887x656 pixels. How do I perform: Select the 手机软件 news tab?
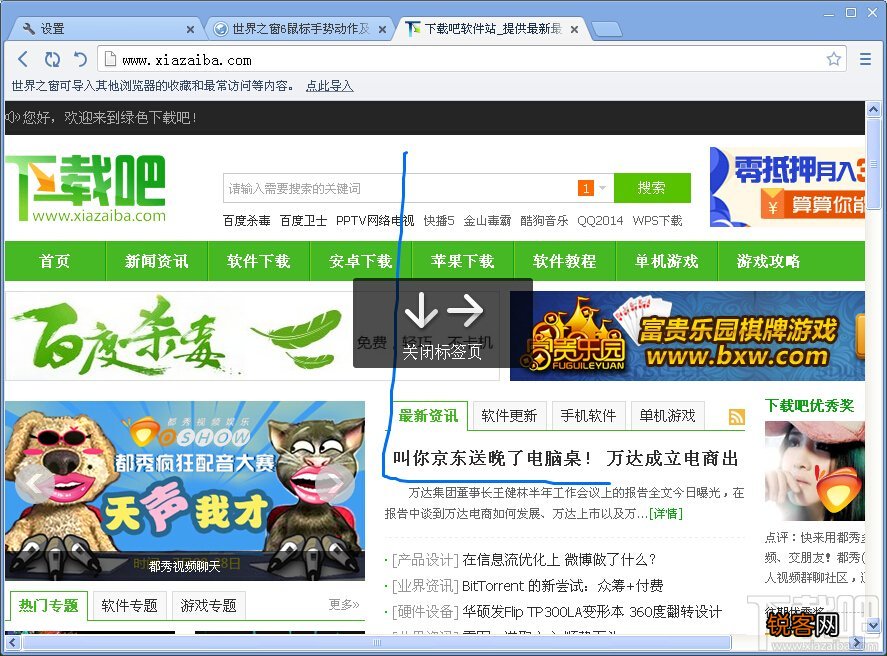coord(588,416)
